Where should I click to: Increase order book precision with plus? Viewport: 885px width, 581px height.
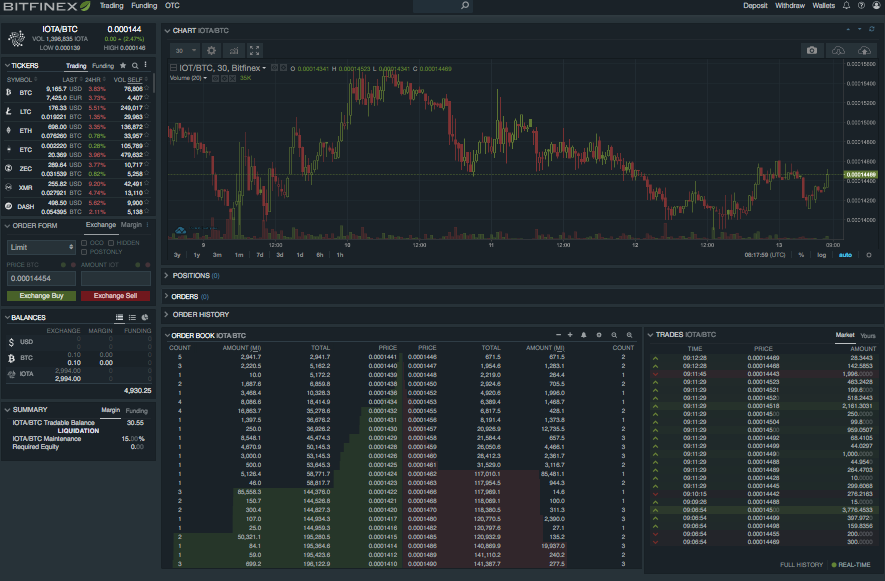point(570,335)
